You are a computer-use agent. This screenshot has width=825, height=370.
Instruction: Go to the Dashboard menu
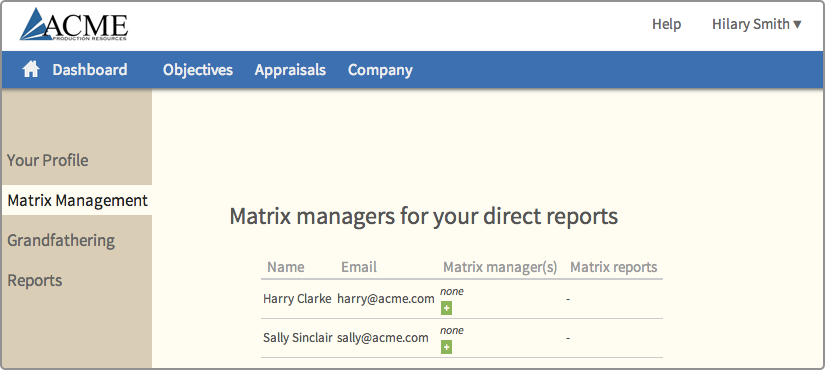pos(89,69)
